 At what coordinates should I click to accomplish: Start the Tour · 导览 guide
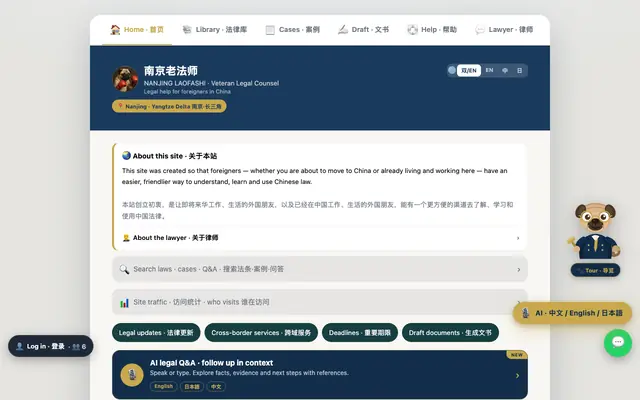[596, 271]
